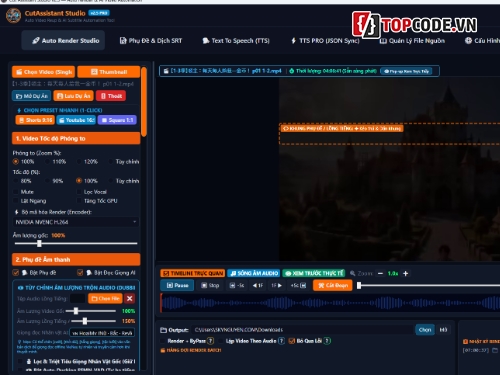Open the Quản Lý File Nguồn tab
Screen dimensions: 500x375
coord(412,41)
